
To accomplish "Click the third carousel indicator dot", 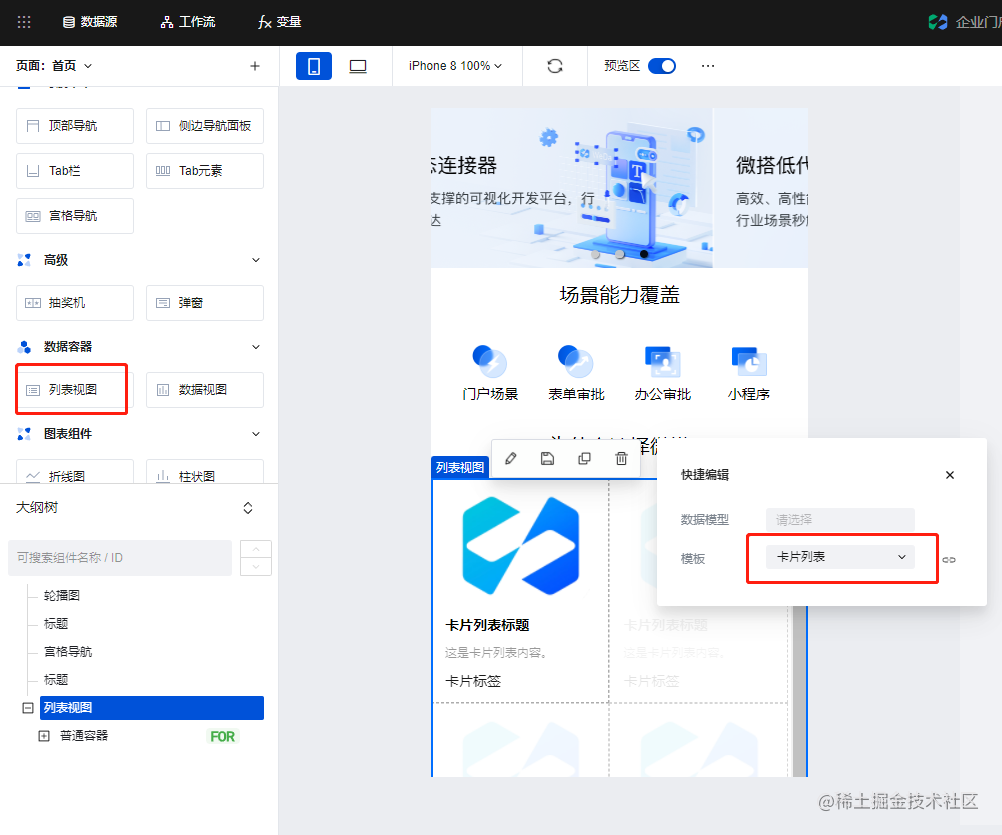I will pos(644,254).
